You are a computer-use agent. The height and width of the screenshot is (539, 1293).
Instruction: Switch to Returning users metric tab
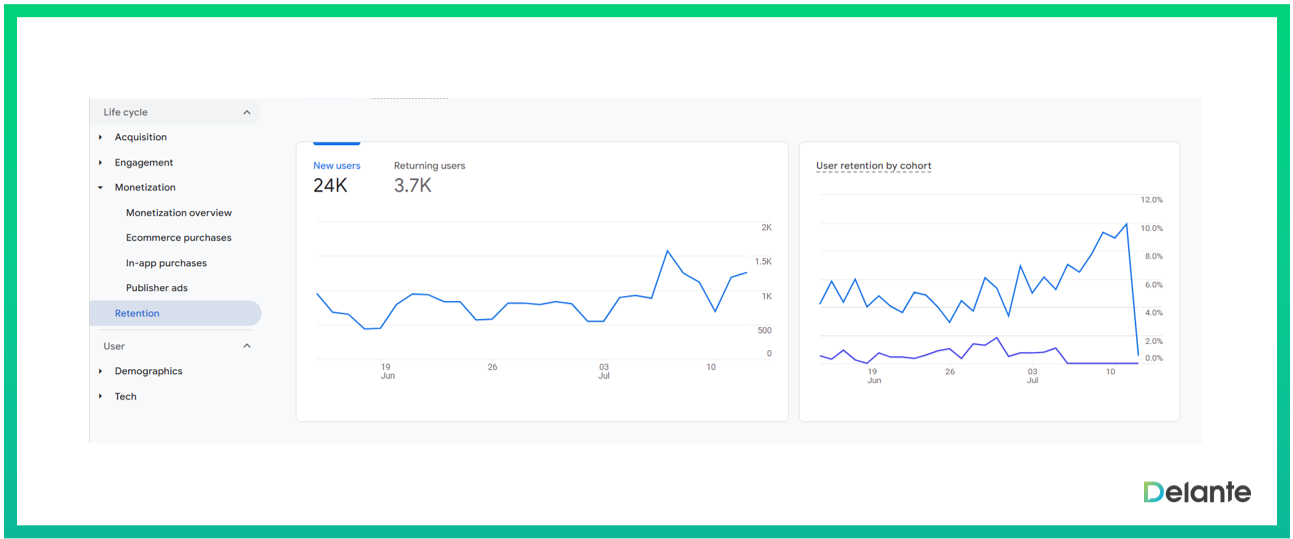click(429, 166)
